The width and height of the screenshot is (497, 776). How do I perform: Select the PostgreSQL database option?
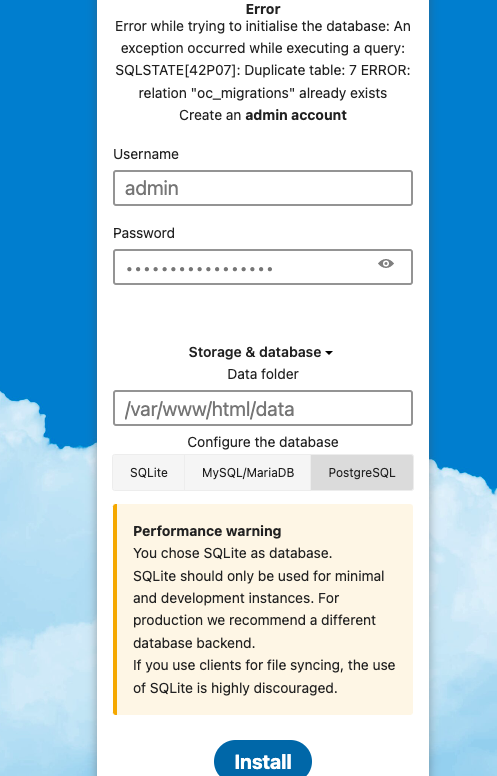coord(362,473)
